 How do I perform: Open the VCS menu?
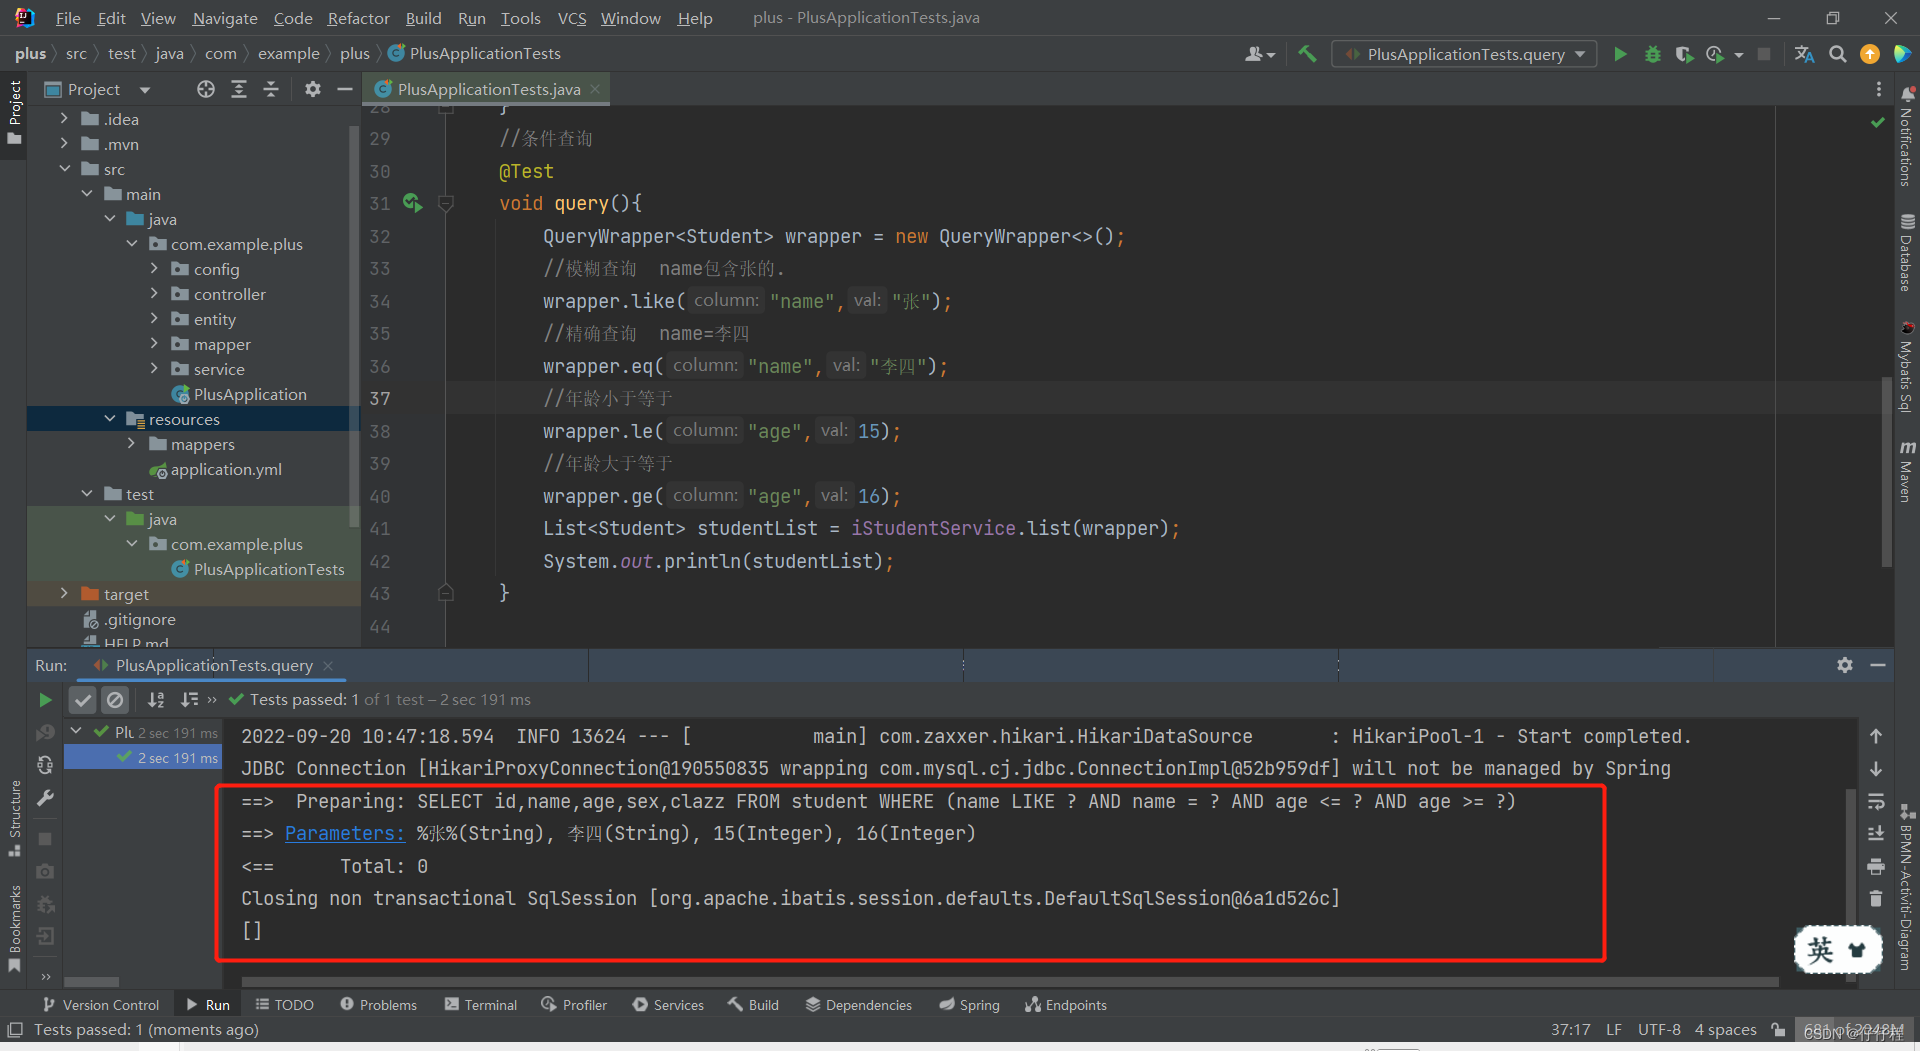572,18
